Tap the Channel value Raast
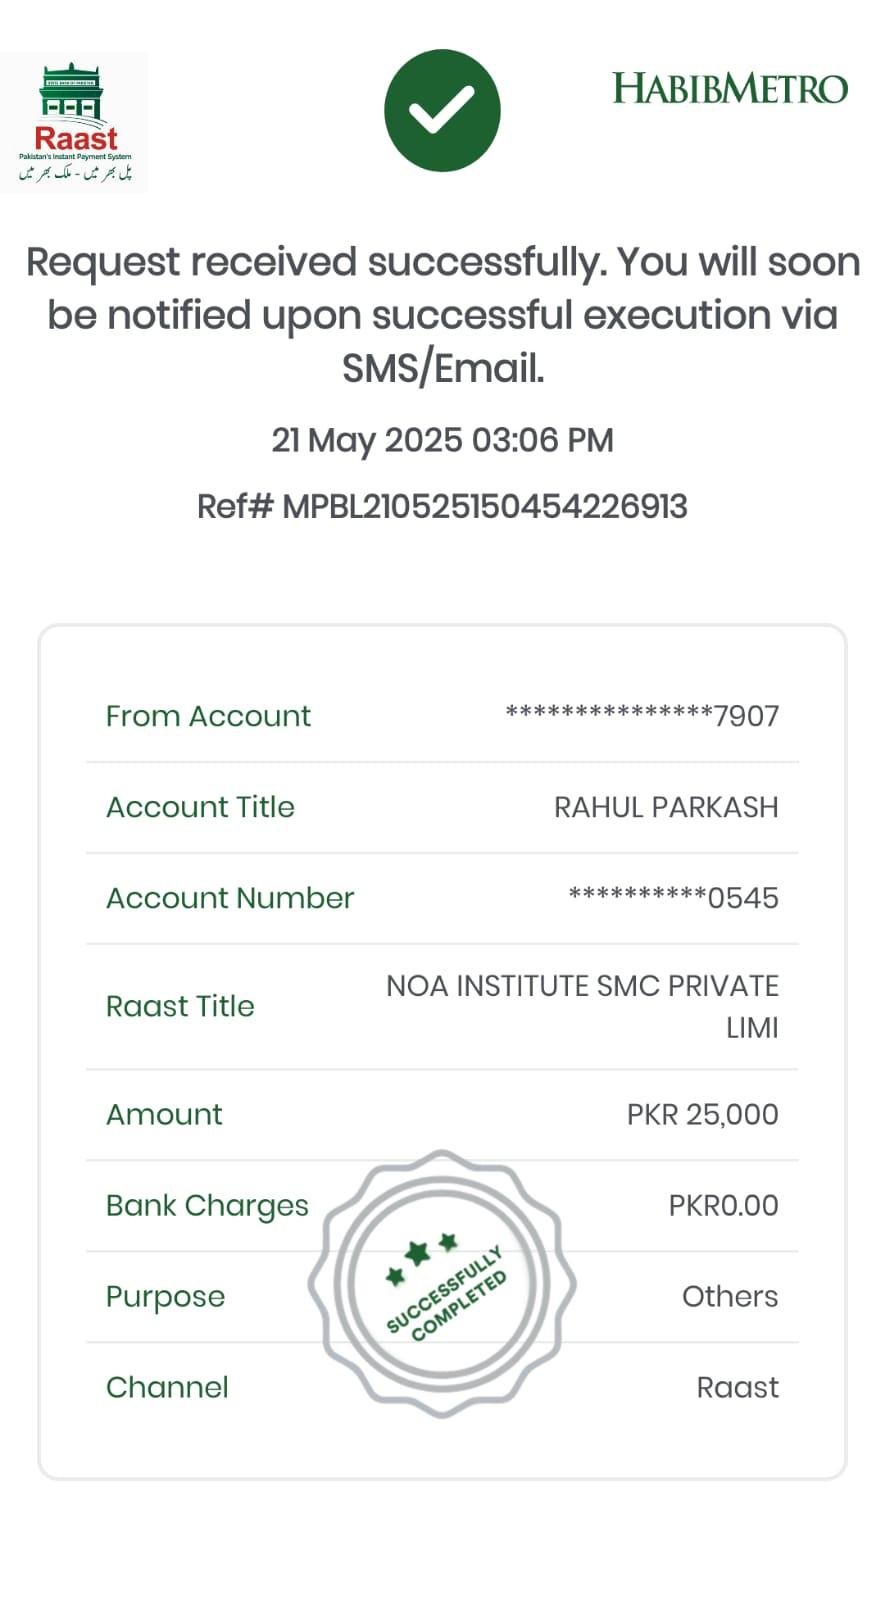 click(x=737, y=1388)
